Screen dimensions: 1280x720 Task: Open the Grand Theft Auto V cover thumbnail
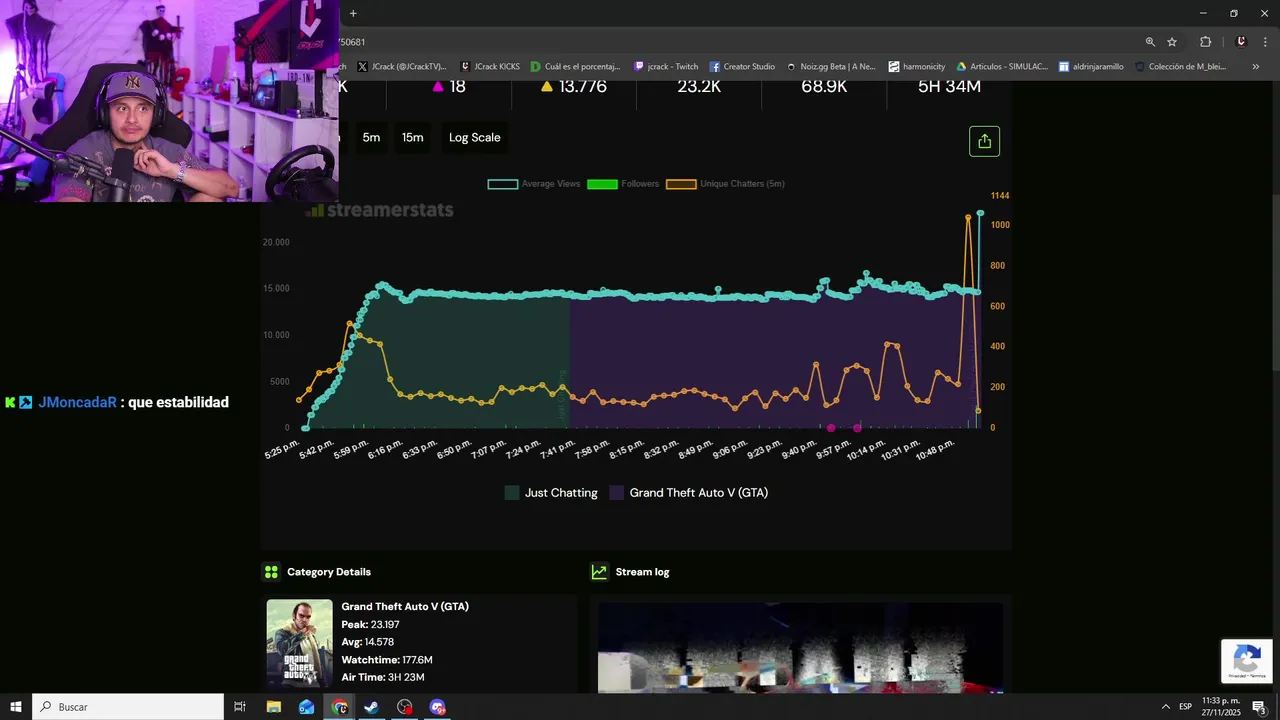(x=299, y=643)
